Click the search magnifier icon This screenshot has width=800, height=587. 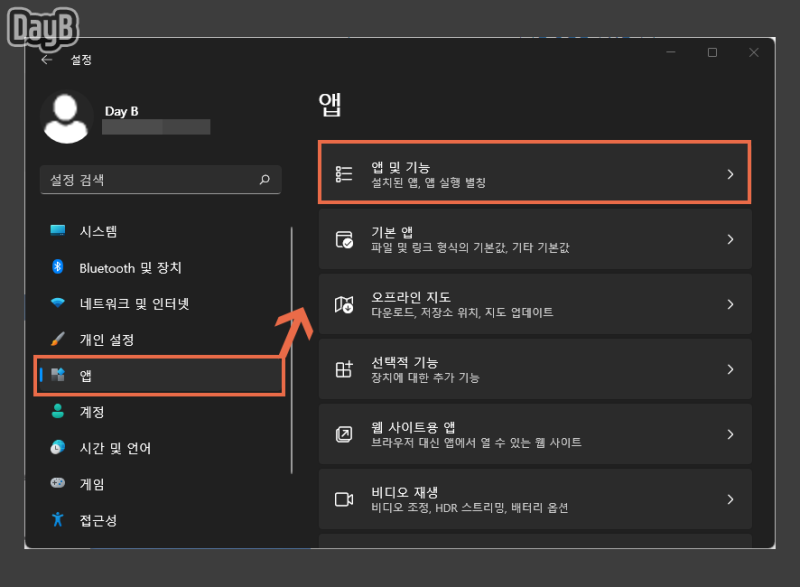tap(264, 180)
